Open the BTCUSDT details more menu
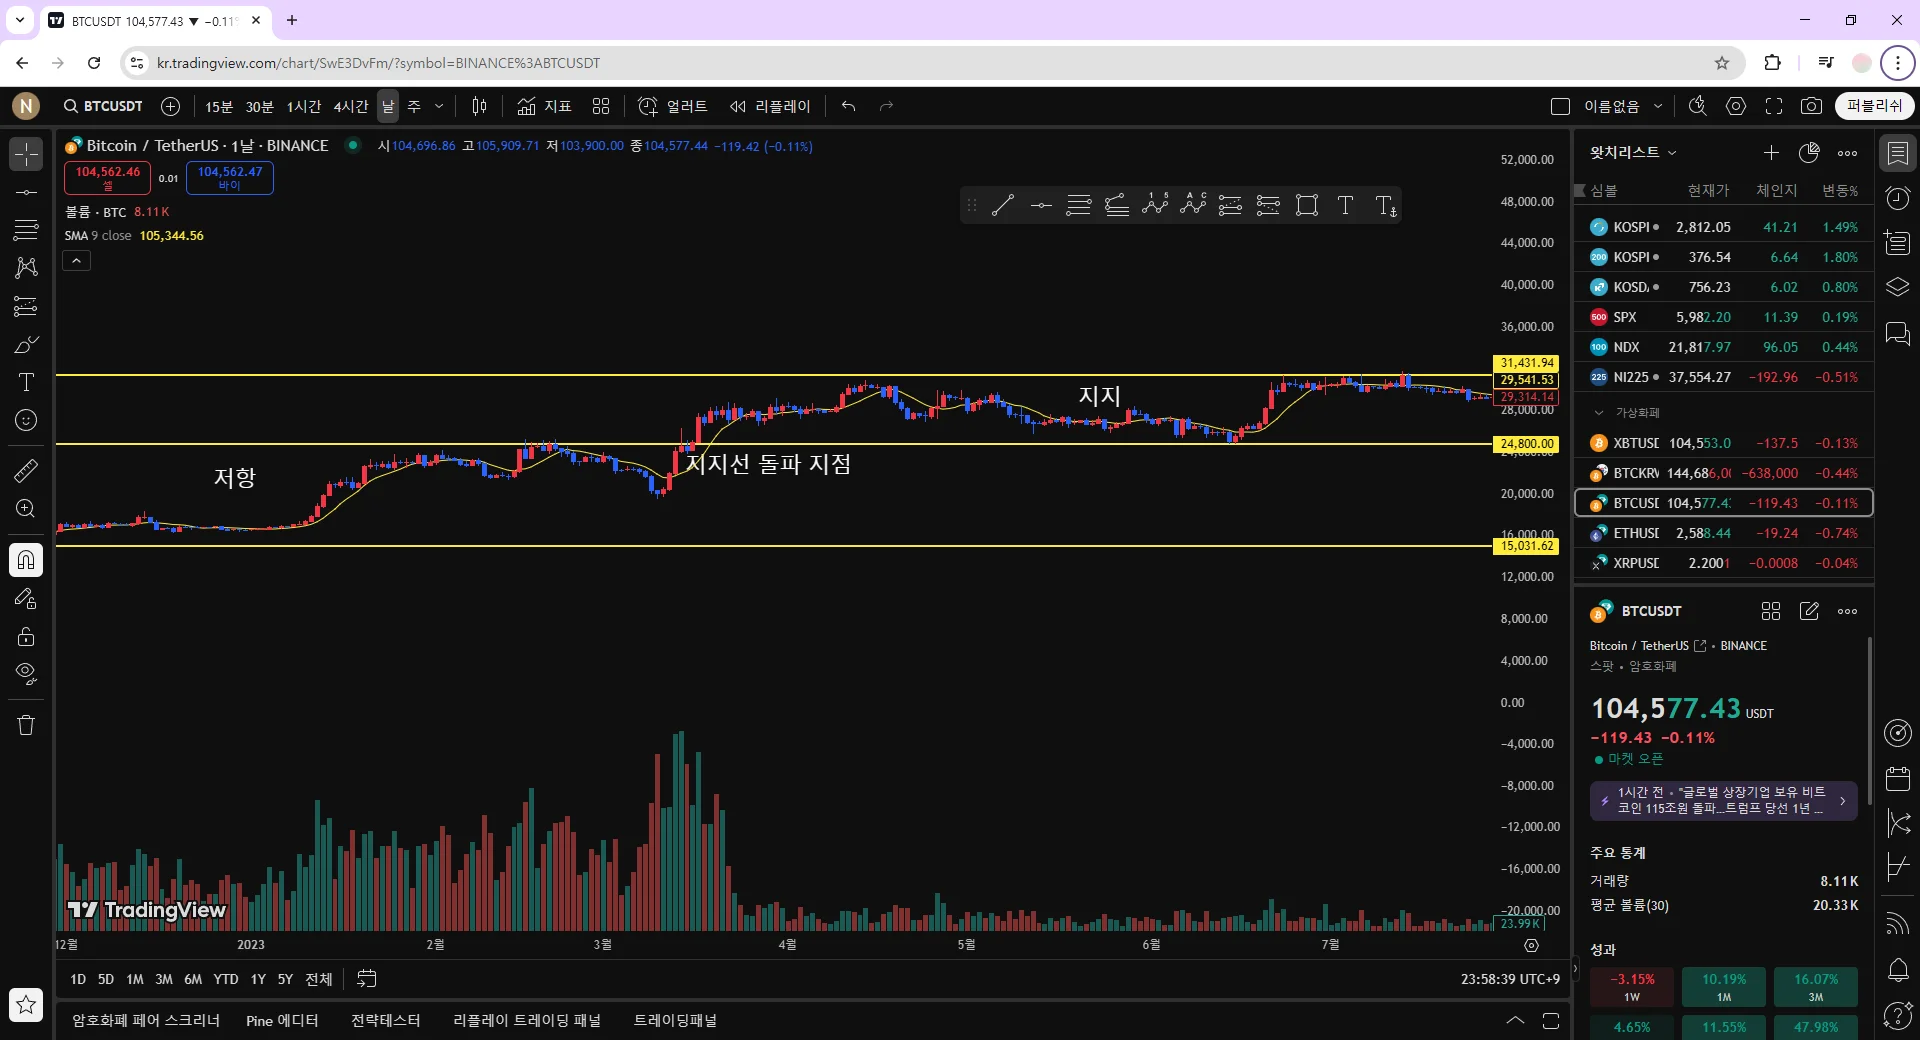The height and width of the screenshot is (1040, 1920). (x=1848, y=611)
